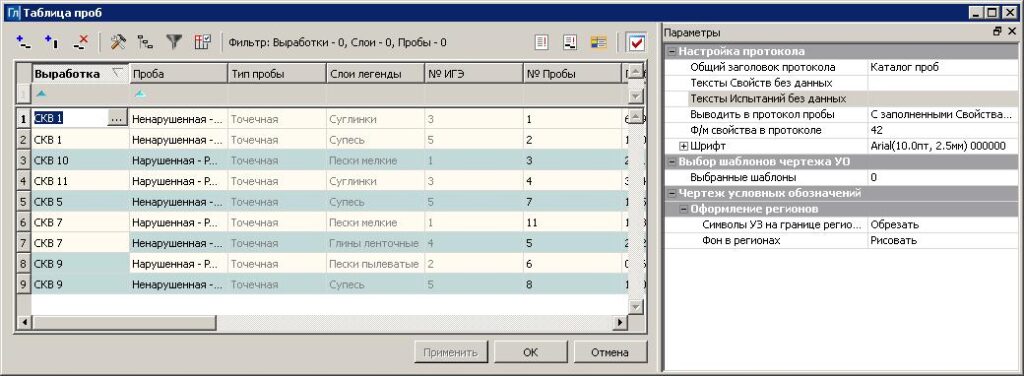
Task: Sort by the Проба column header
Action: (x=178, y=74)
